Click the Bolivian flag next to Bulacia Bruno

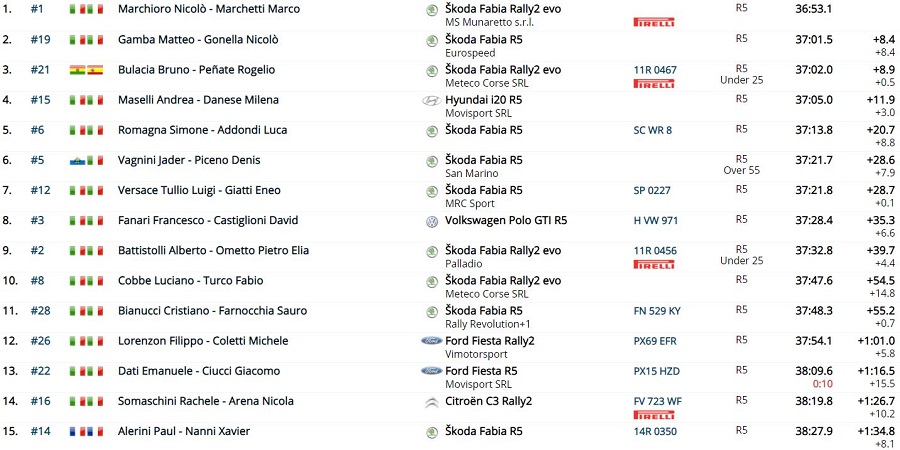(77, 70)
